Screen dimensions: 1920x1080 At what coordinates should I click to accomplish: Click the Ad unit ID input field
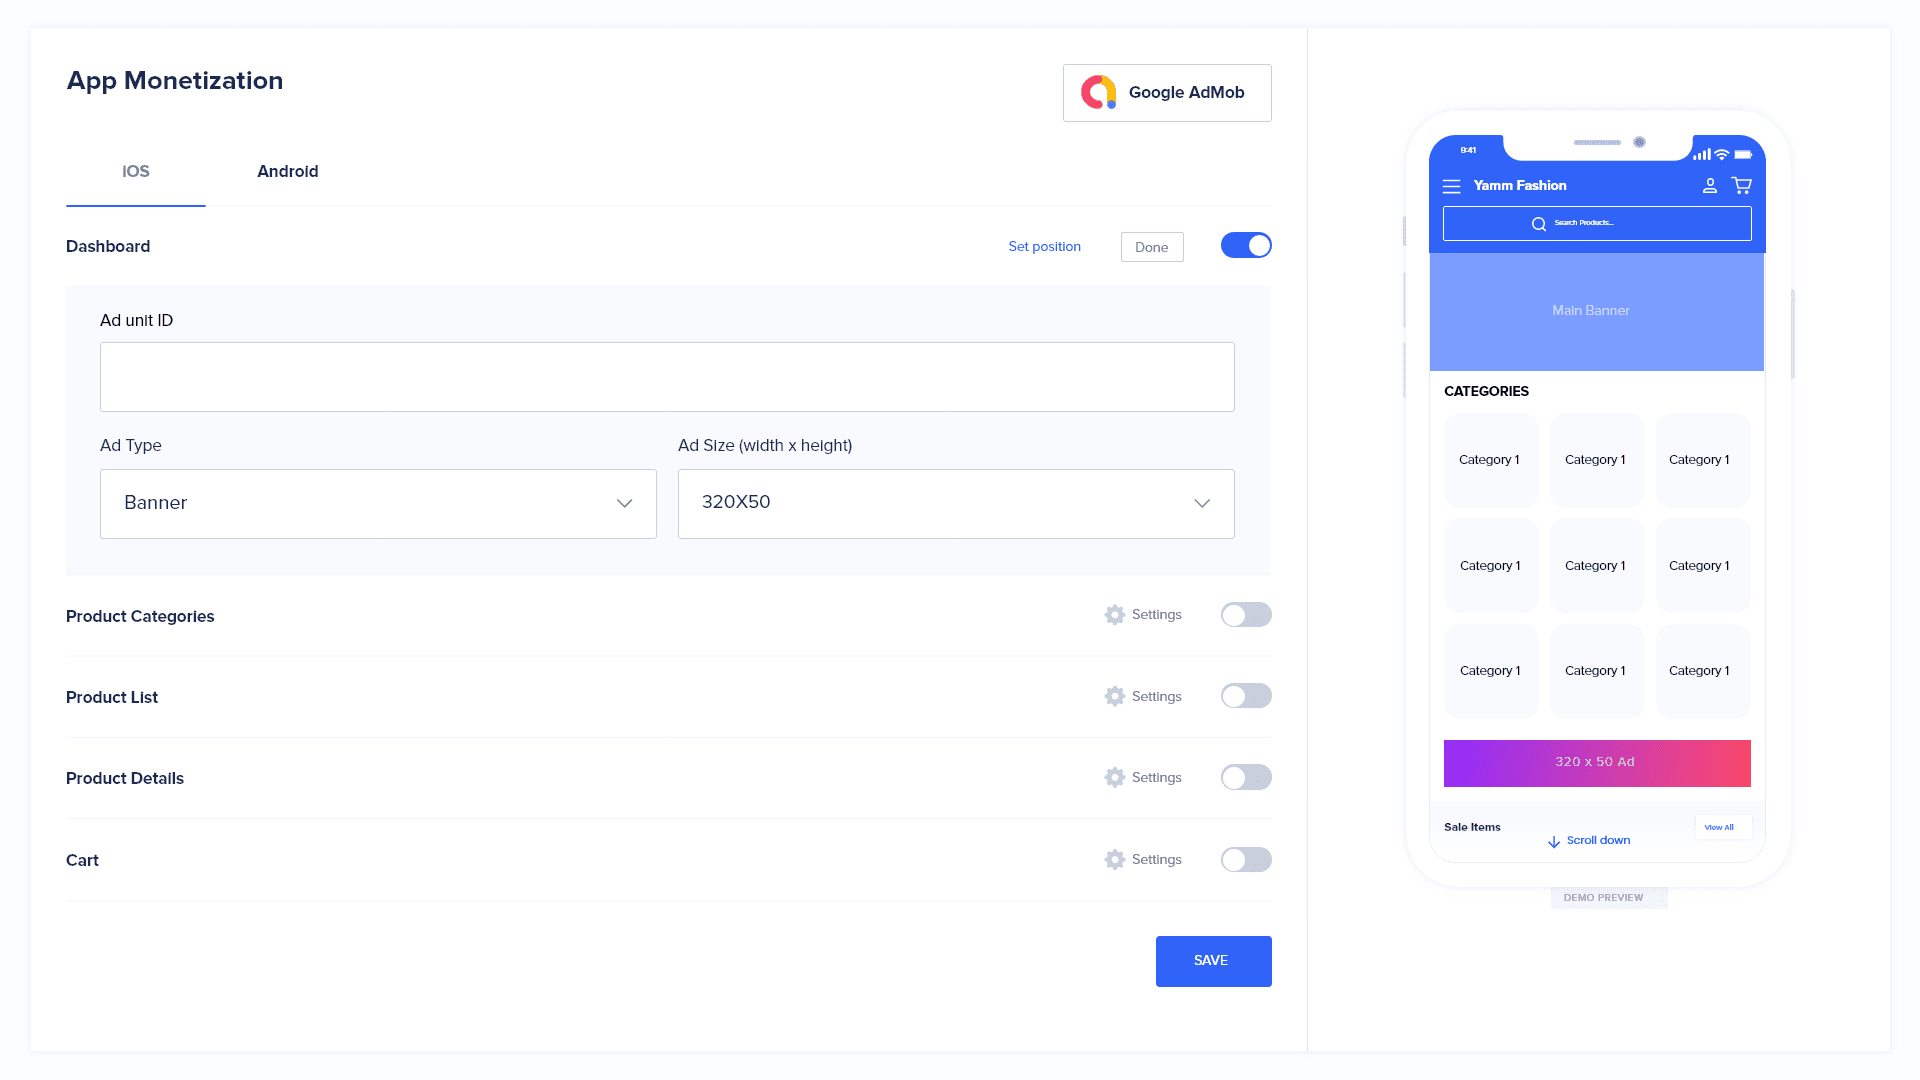coord(667,376)
